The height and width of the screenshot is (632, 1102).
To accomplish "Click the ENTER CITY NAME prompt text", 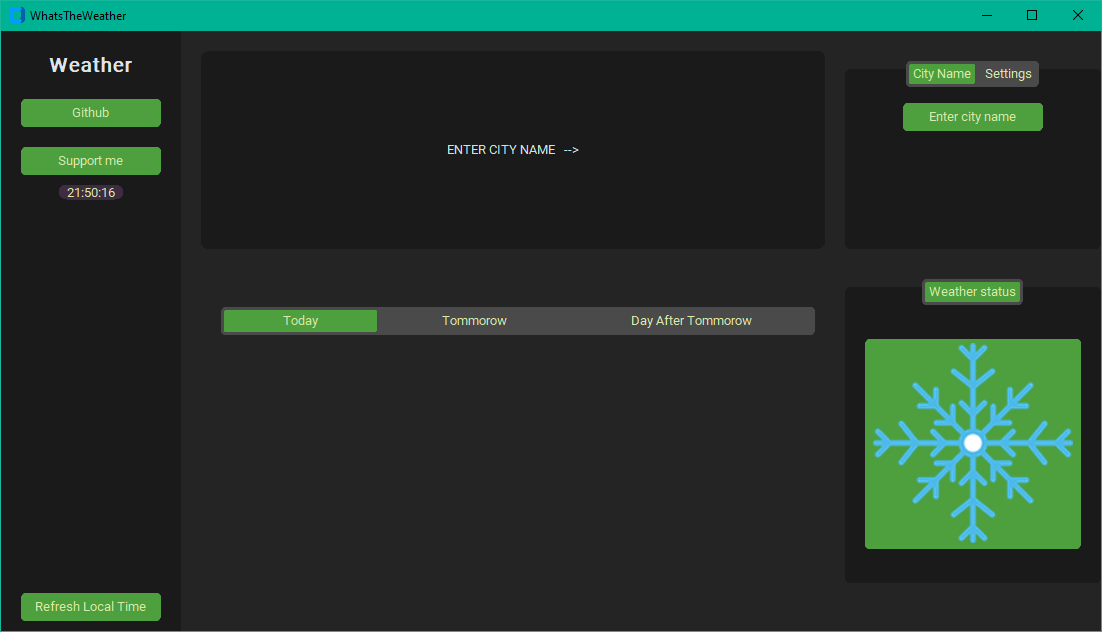I will pyautogui.click(x=513, y=150).
